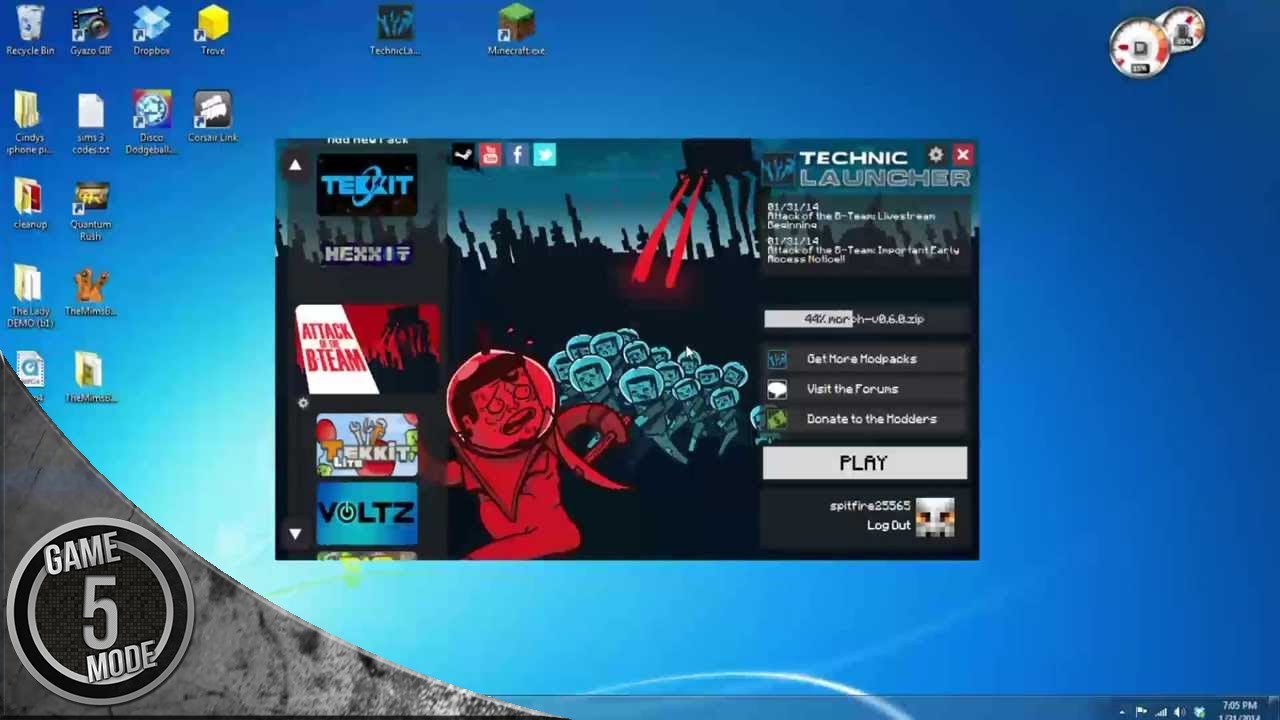The height and width of the screenshot is (720, 1280).
Task: Move modpack list up with arrow
Action: click(x=295, y=165)
